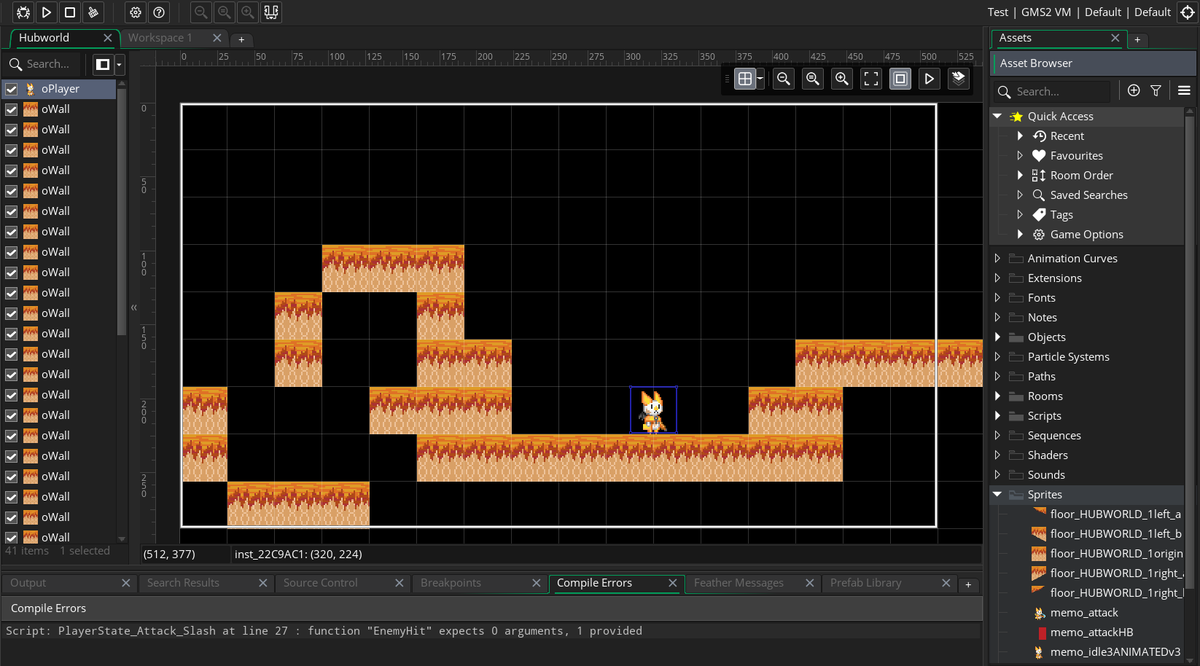Select the memo_attack sprite
This screenshot has height=666, width=1200.
[x=1084, y=613]
